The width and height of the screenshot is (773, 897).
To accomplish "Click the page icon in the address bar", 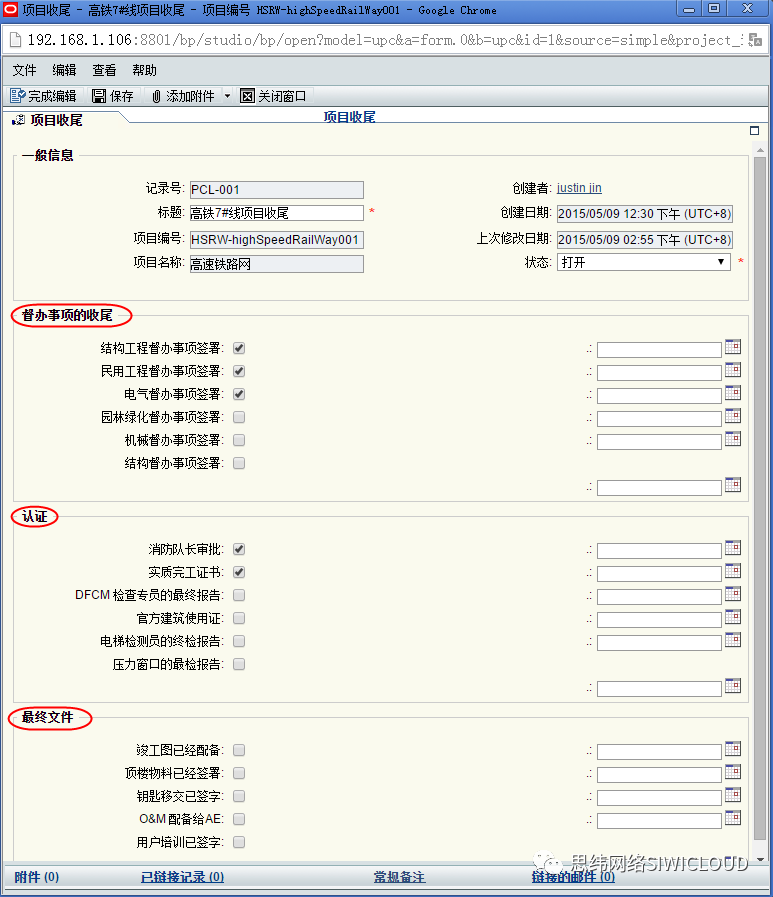I will [x=16, y=40].
